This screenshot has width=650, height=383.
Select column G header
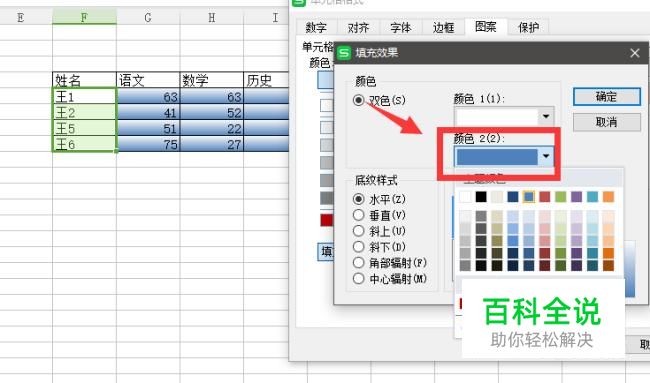coord(148,17)
